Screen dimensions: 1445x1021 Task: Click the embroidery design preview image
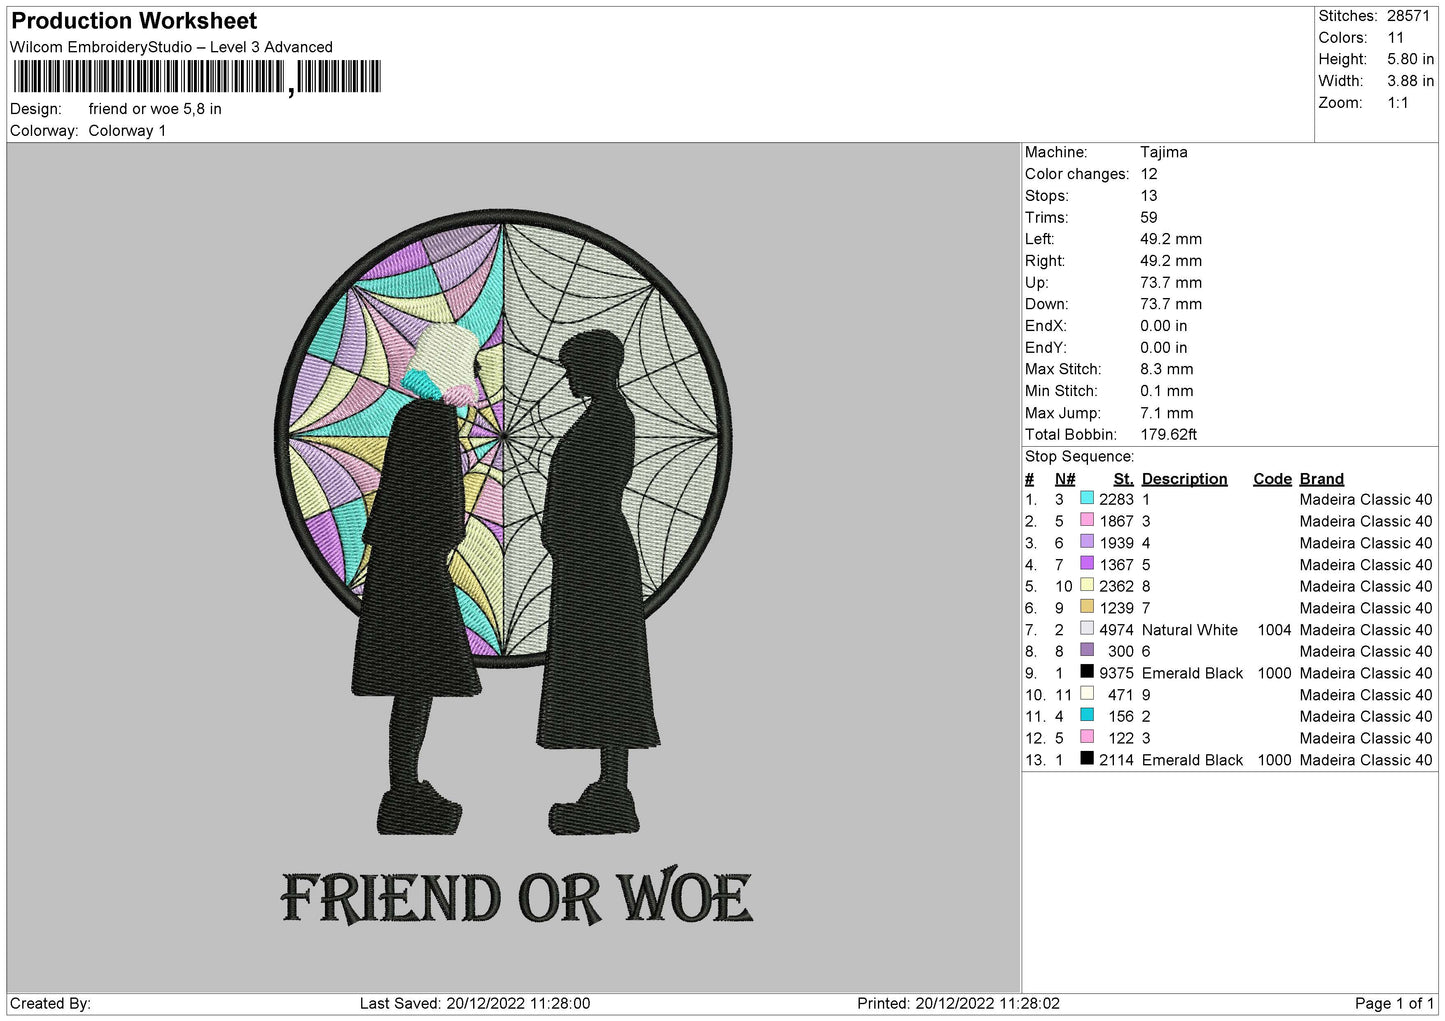click(x=513, y=567)
